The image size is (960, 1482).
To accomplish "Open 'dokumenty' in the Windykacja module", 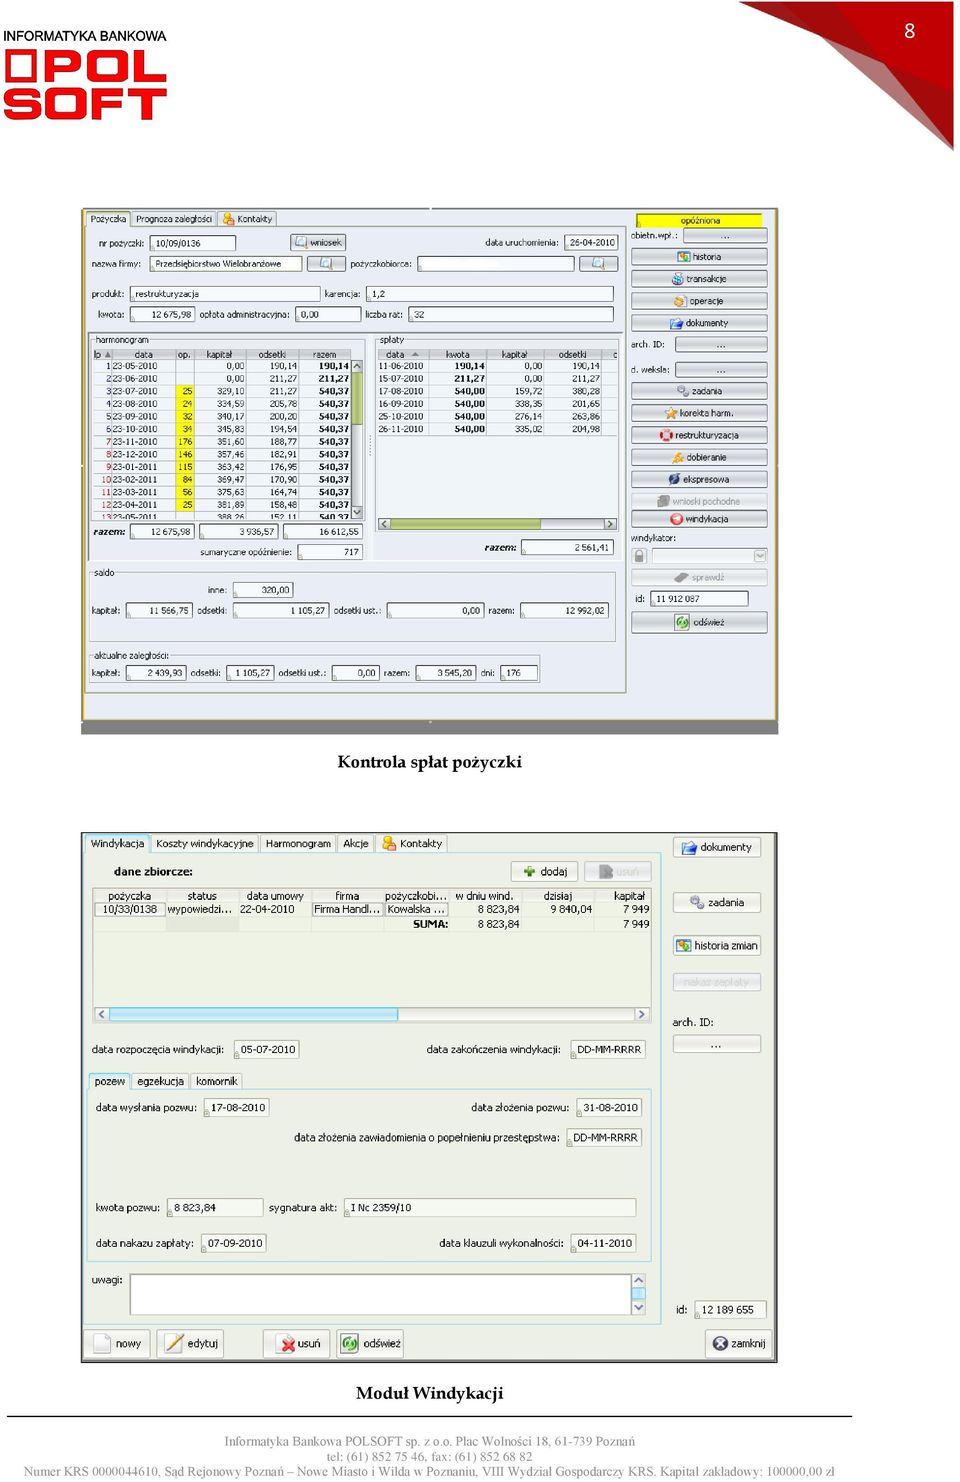I will 717,847.
